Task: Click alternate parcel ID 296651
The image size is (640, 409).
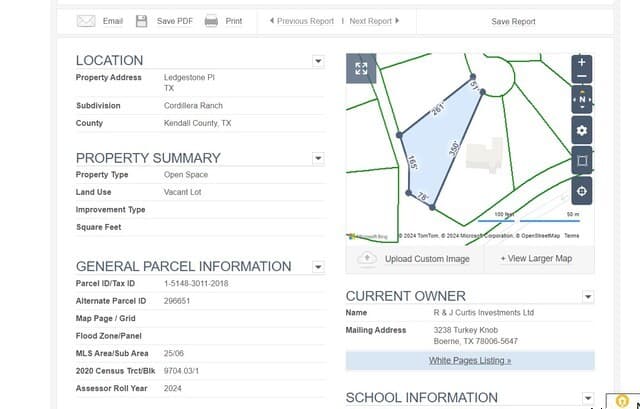Action: point(177,301)
